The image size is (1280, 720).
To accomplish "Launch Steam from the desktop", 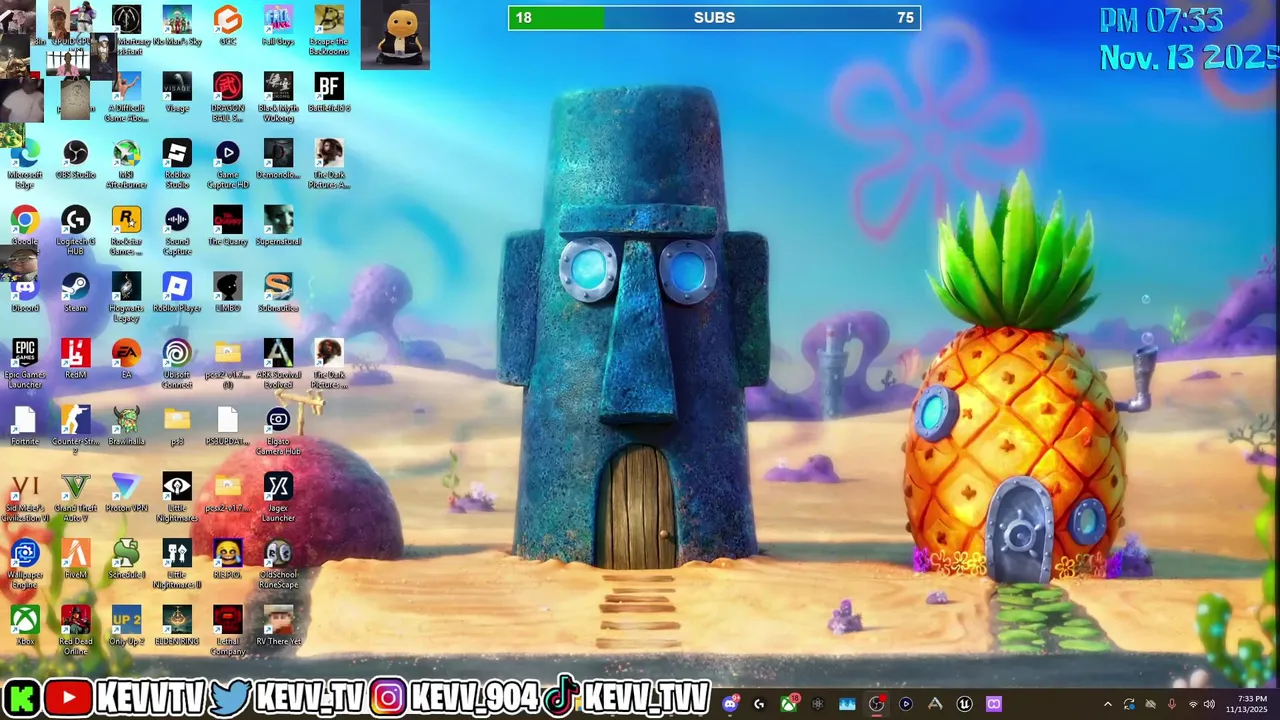I will (x=76, y=294).
